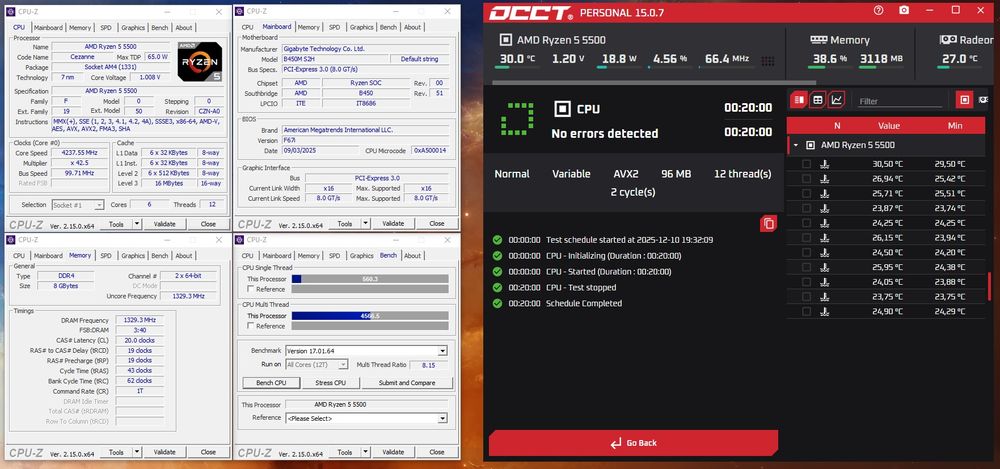
Task: Click temperature icon on the 26,15 °C row
Action: pyautogui.click(x=824, y=237)
